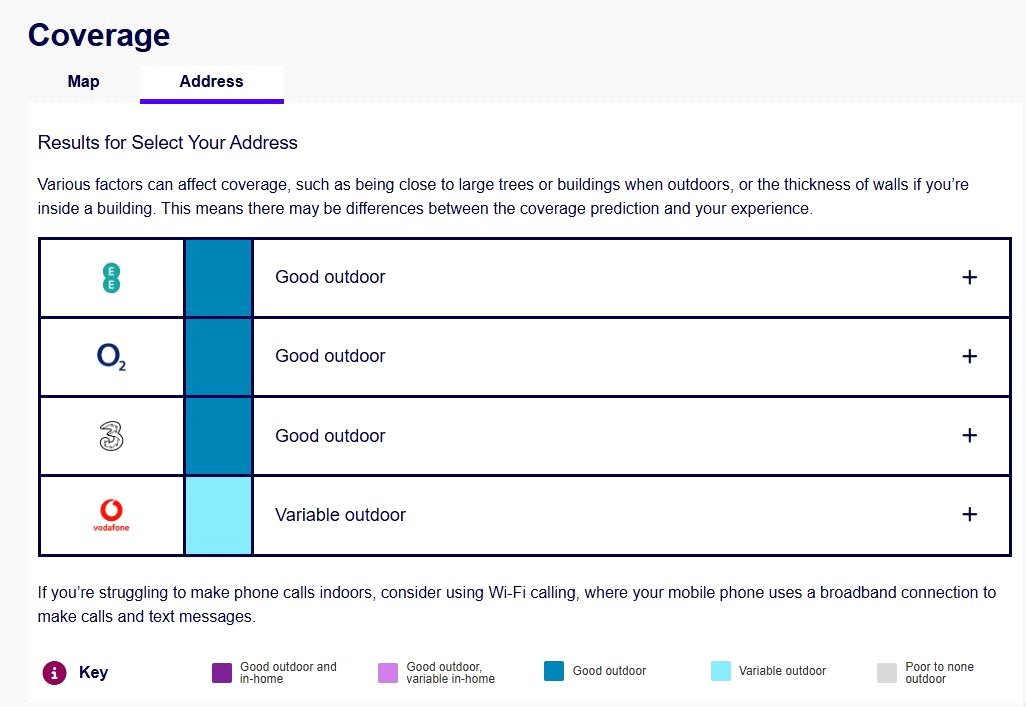Click the 'Coverage' page heading

point(99,35)
